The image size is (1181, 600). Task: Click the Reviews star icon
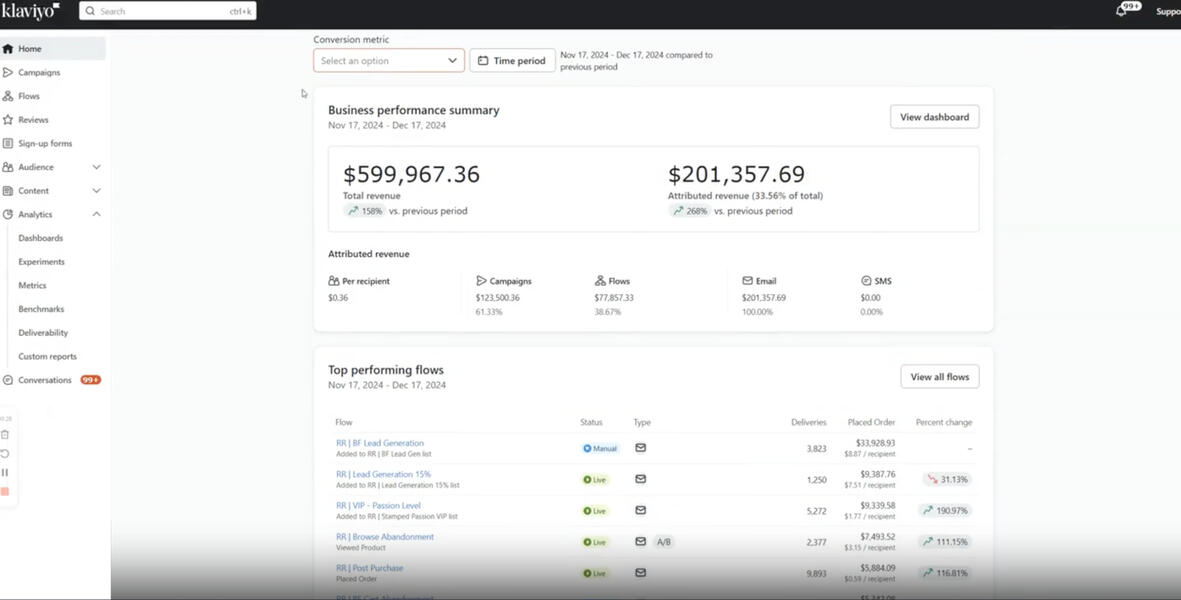pyautogui.click(x=8, y=120)
